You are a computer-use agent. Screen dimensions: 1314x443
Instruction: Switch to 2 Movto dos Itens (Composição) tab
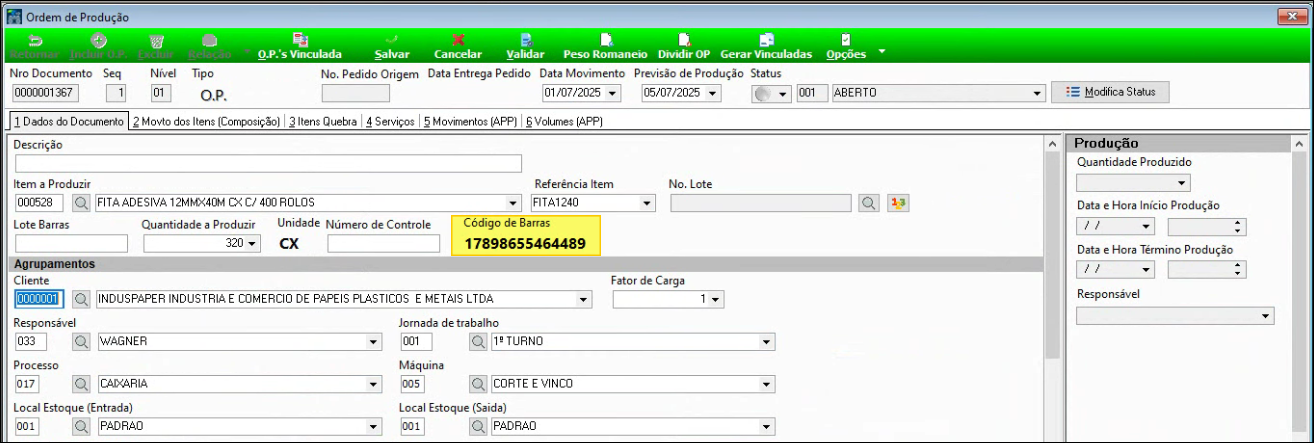pyautogui.click(x=207, y=121)
